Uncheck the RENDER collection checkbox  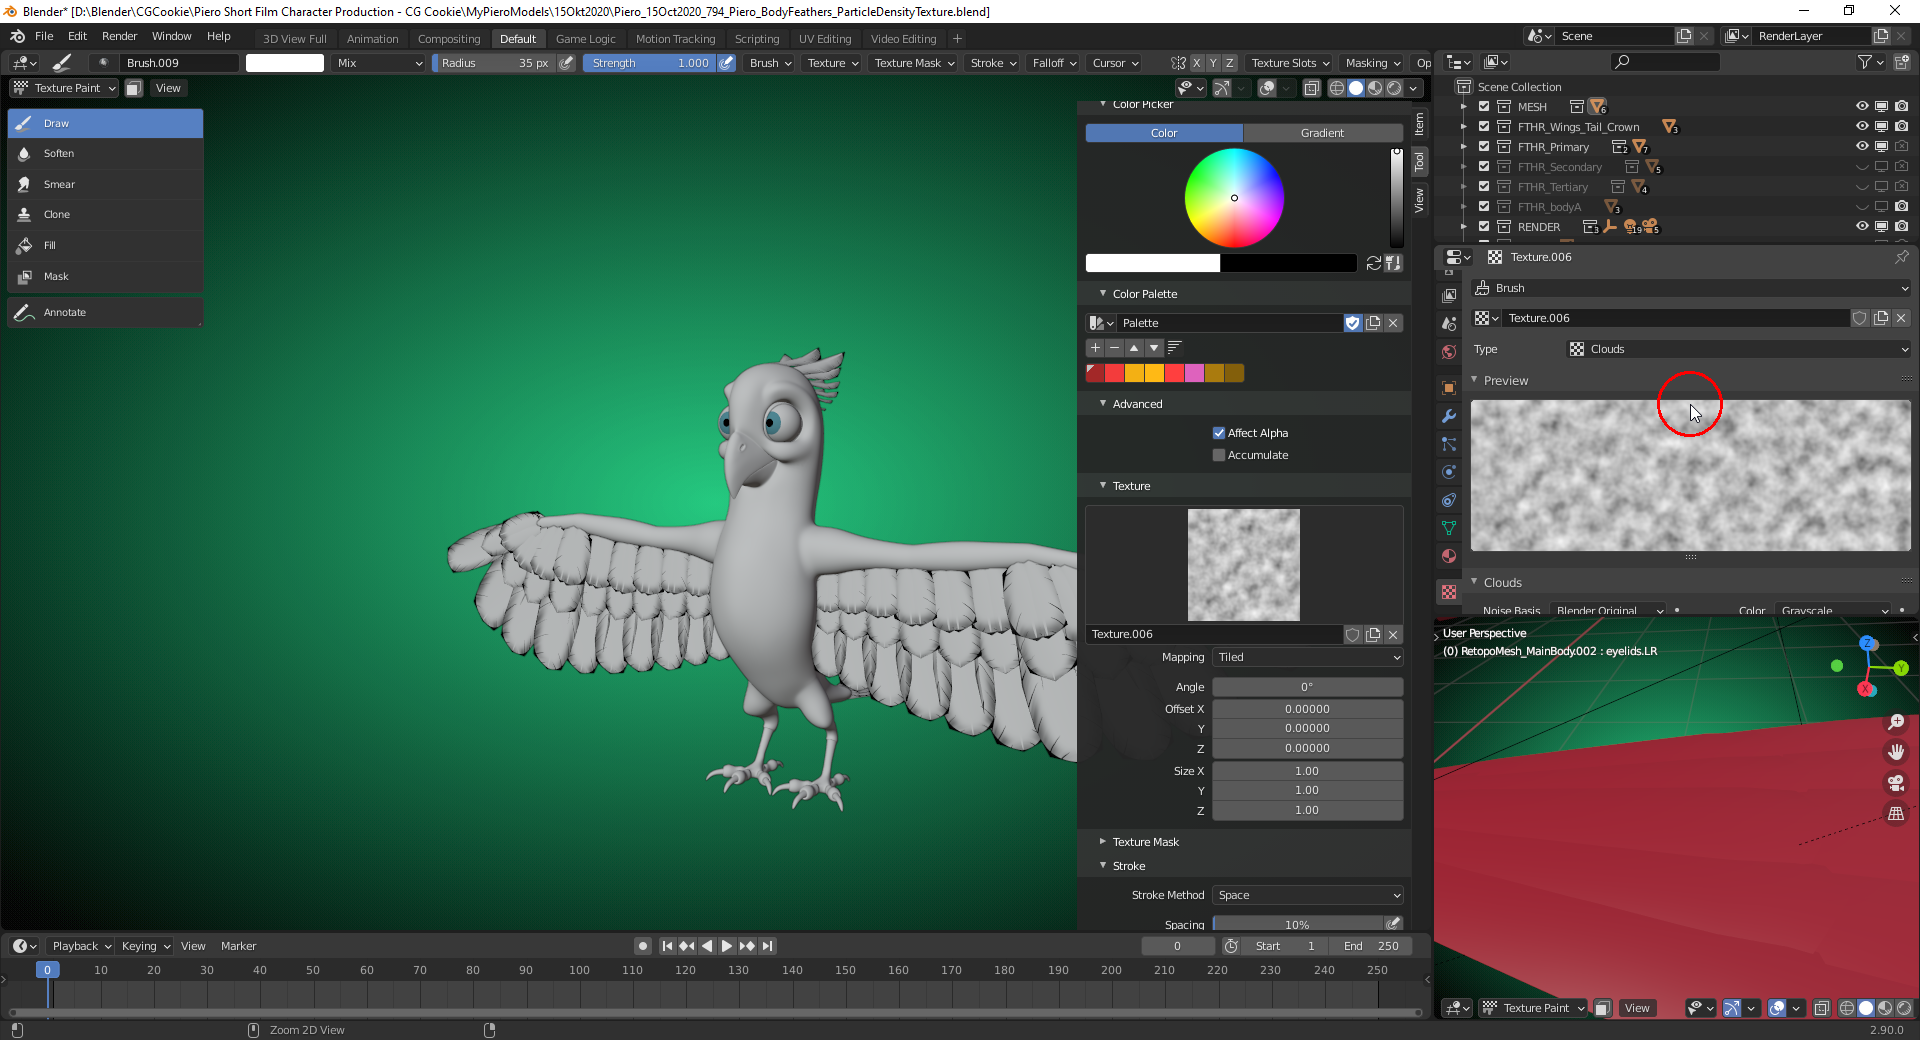coord(1484,226)
